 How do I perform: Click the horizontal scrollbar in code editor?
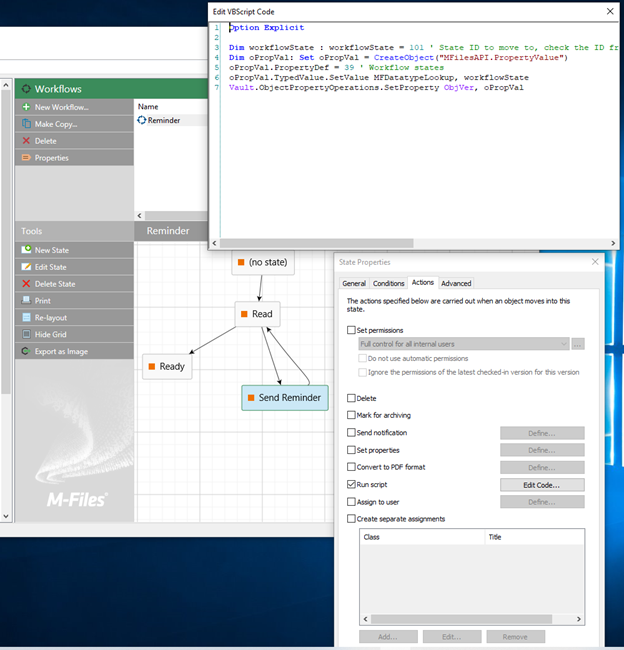(317, 243)
